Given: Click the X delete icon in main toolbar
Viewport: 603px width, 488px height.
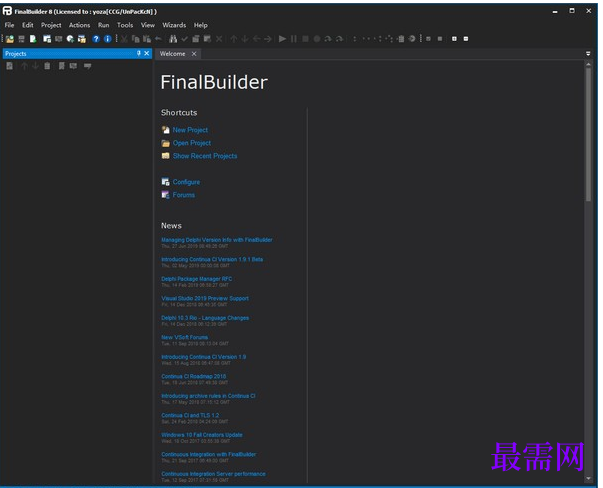Looking at the screenshot, I should point(219,39).
